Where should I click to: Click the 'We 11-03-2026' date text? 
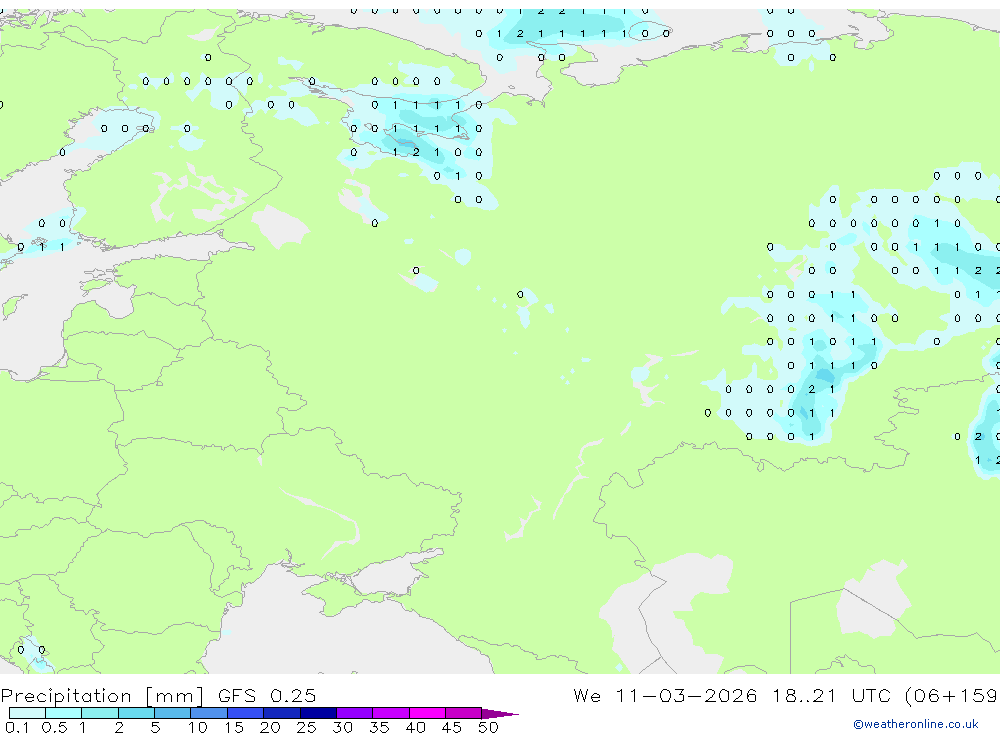pyautogui.click(x=665, y=695)
